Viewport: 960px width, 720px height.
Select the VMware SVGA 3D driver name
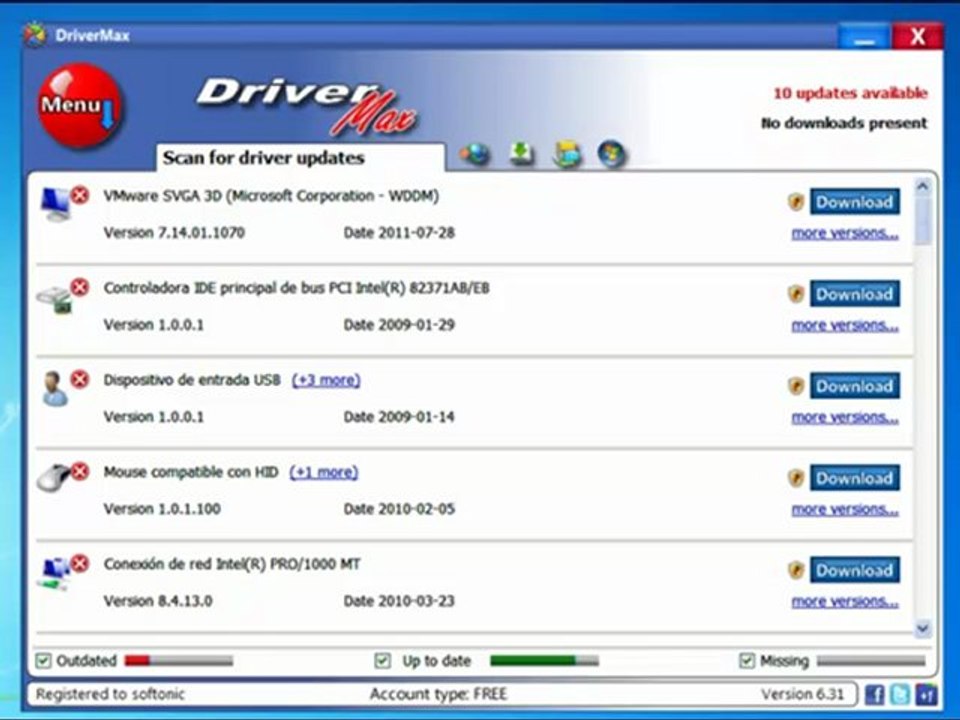click(271, 196)
